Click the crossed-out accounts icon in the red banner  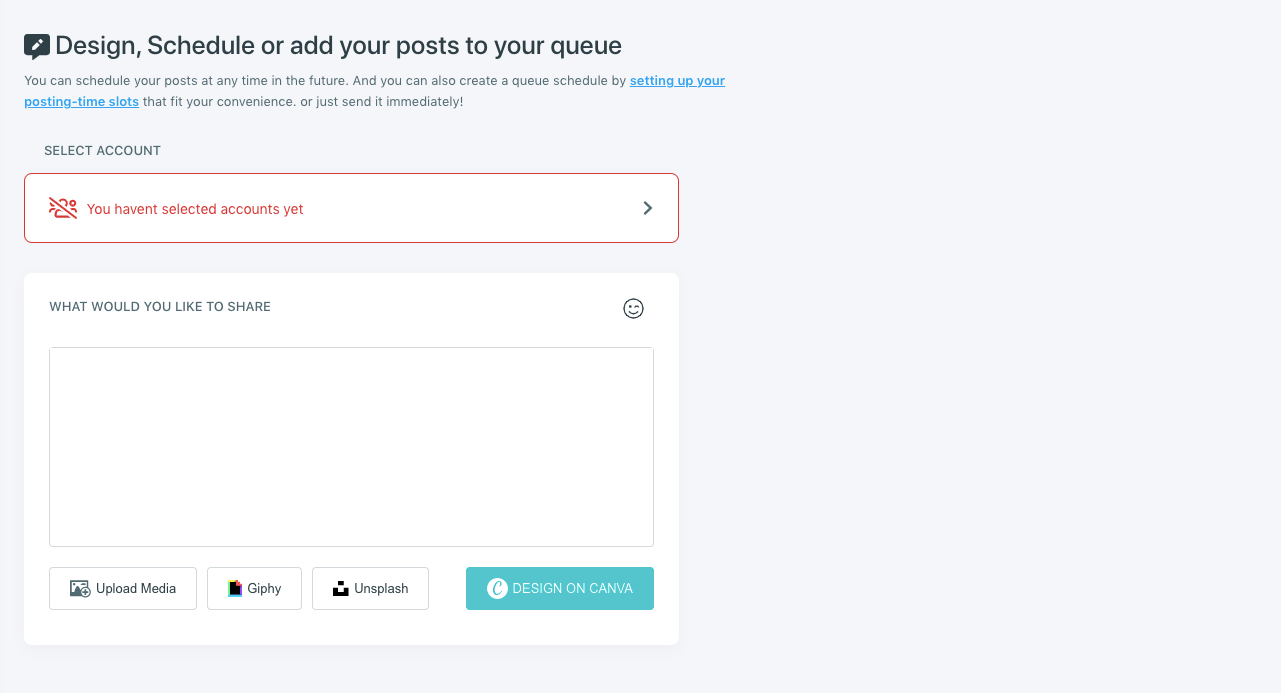click(x=62, y=207)
